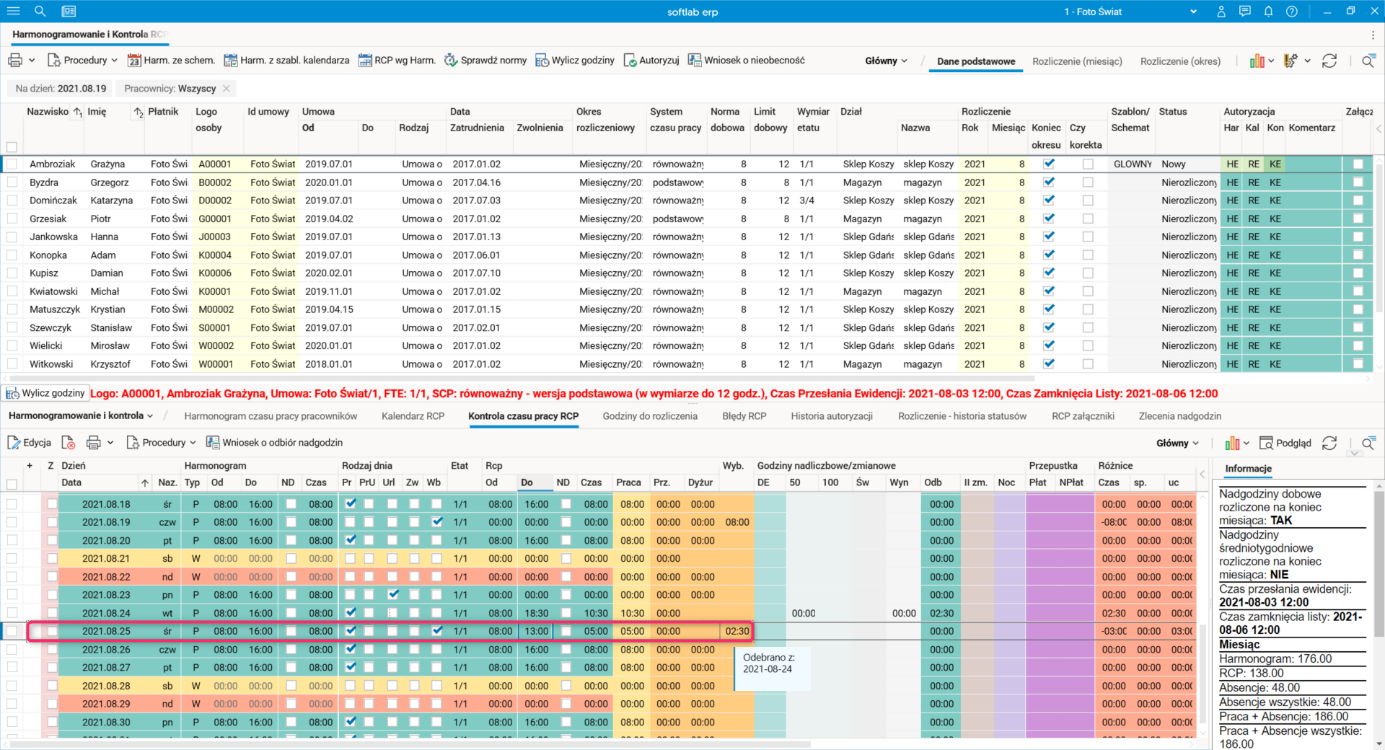Open the chart dropdown in the RCP panel toolbar

[x=1238, y=442]
